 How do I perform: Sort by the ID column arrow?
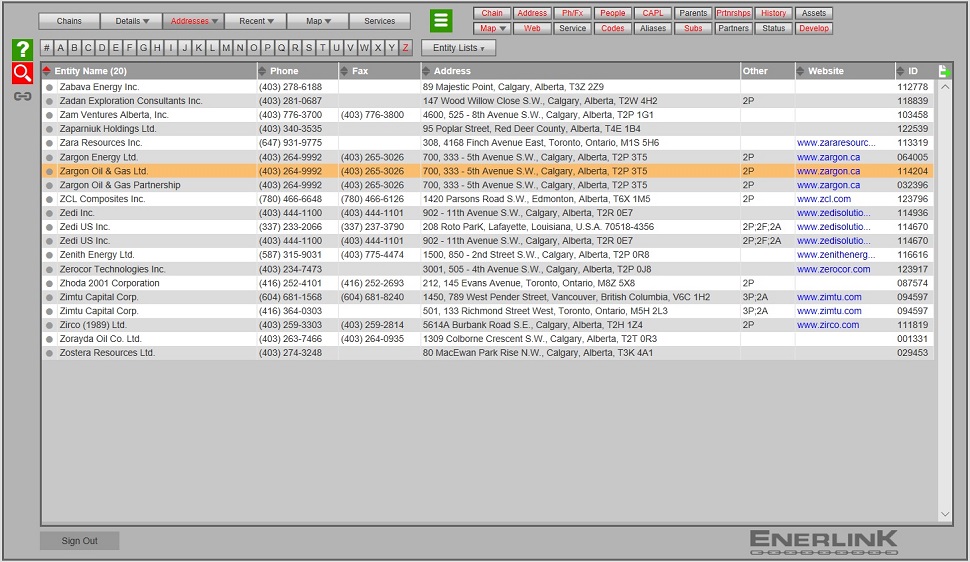900,71
